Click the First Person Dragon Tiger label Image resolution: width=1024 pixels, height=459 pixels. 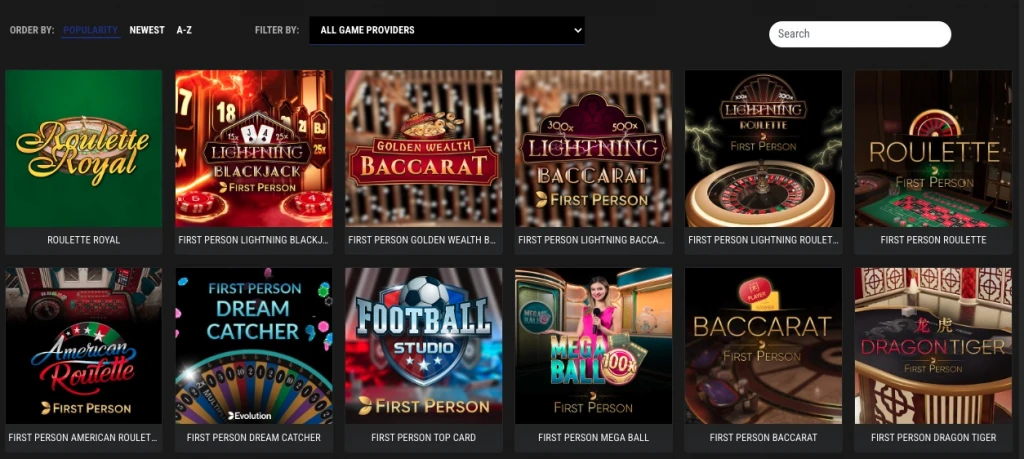click(x=934, y=438)
